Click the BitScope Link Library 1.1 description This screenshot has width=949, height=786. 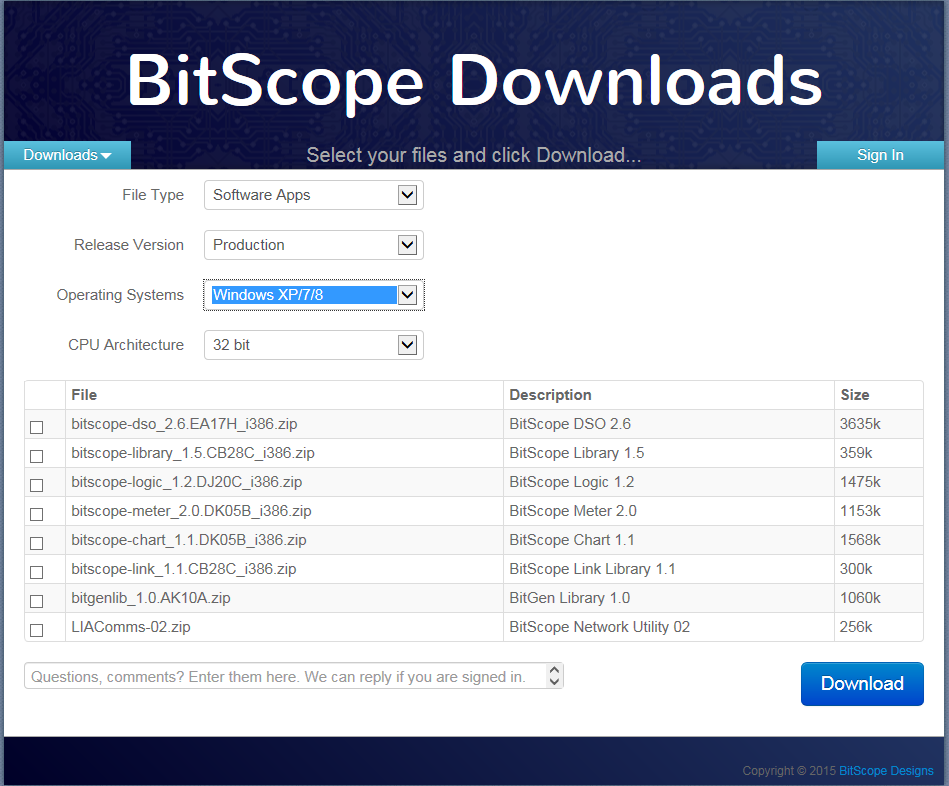[x=593, y=569]
